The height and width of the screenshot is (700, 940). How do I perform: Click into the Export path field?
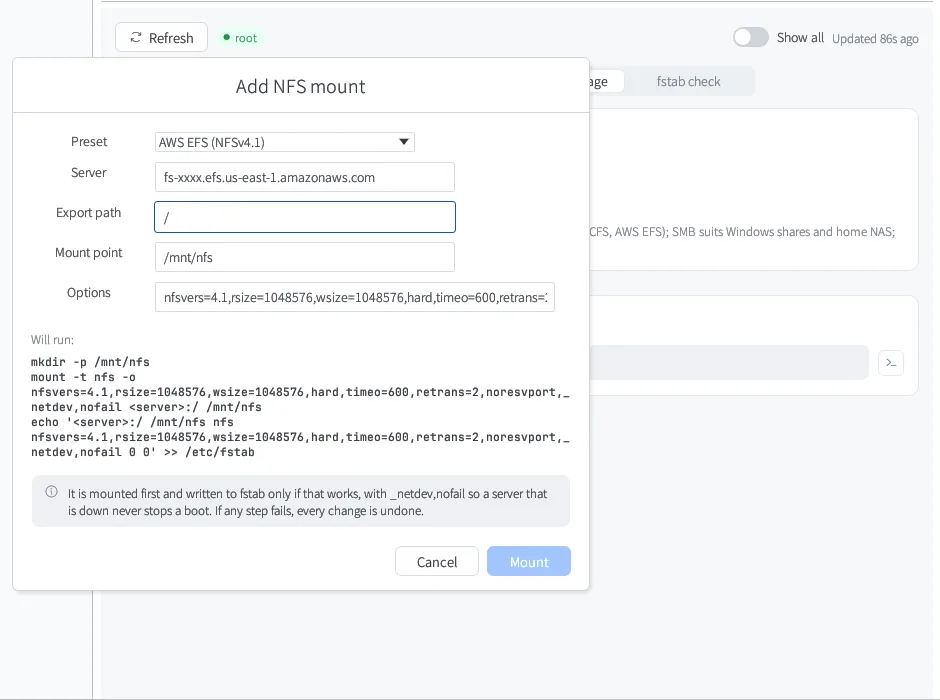pyautogui.click(x=305, y=217)
